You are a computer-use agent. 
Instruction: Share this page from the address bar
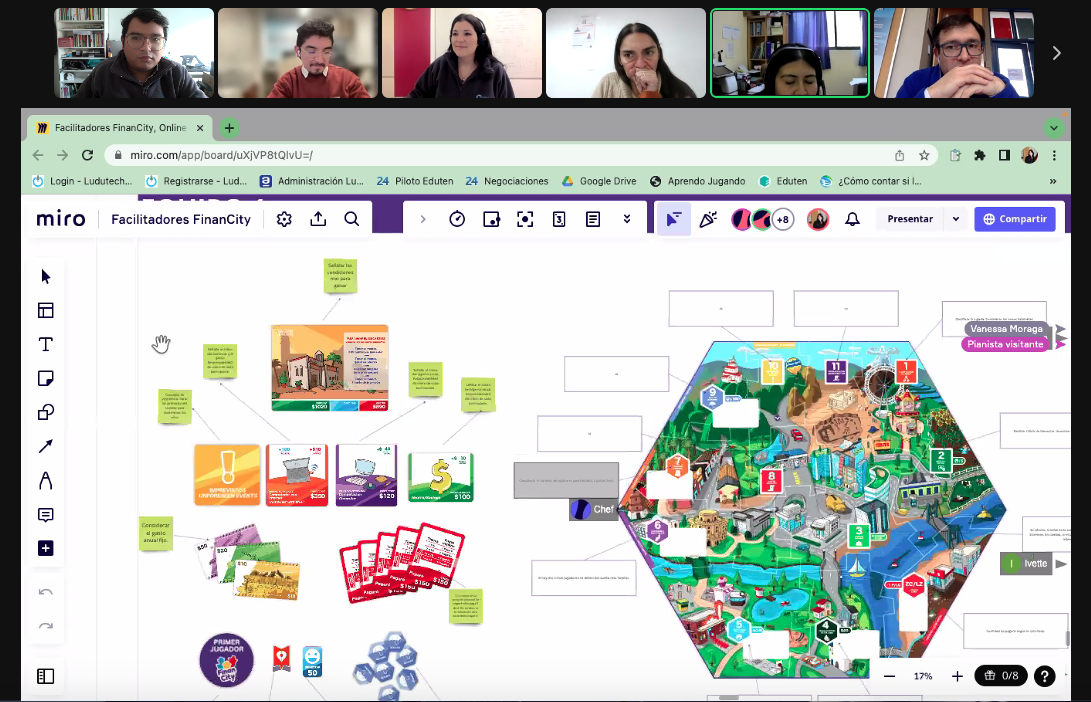[900, 155]
